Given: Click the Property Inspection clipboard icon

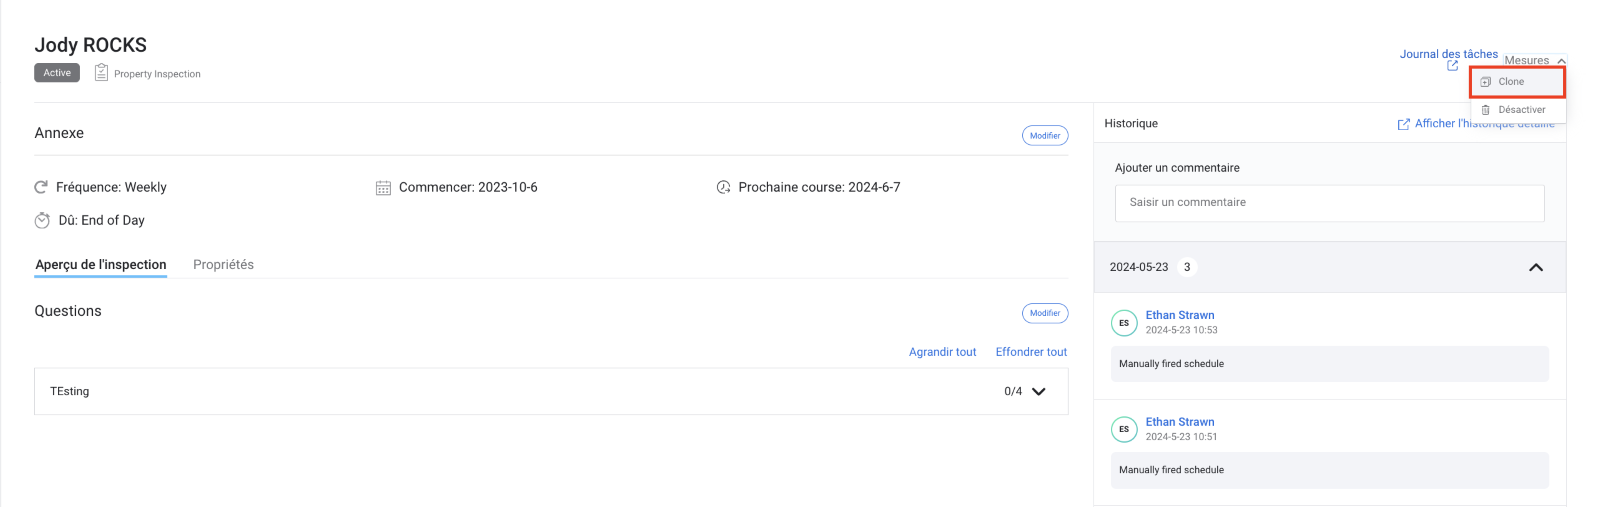Looking at the screenshot, I should tap(101, 72).
